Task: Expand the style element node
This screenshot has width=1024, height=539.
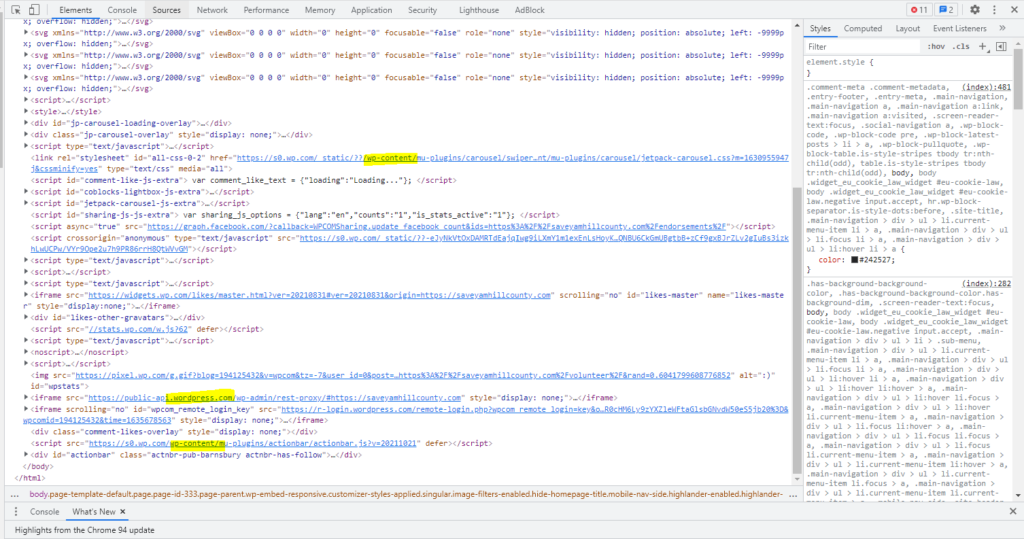Action: click(x=26, y=112)
